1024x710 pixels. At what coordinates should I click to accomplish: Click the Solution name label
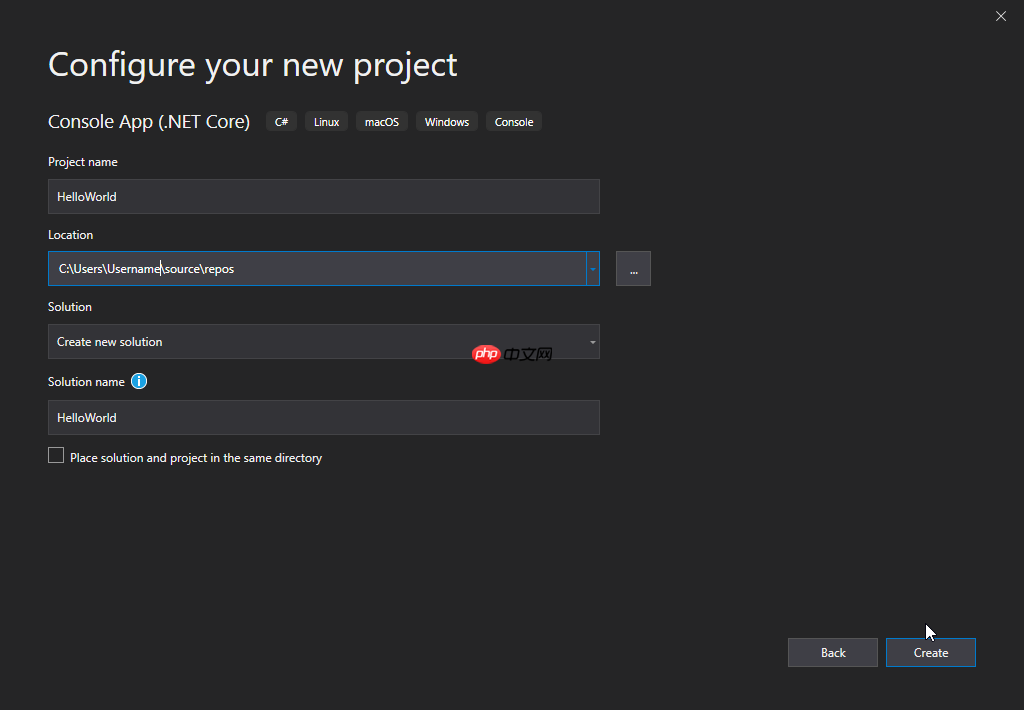(86, 382)
